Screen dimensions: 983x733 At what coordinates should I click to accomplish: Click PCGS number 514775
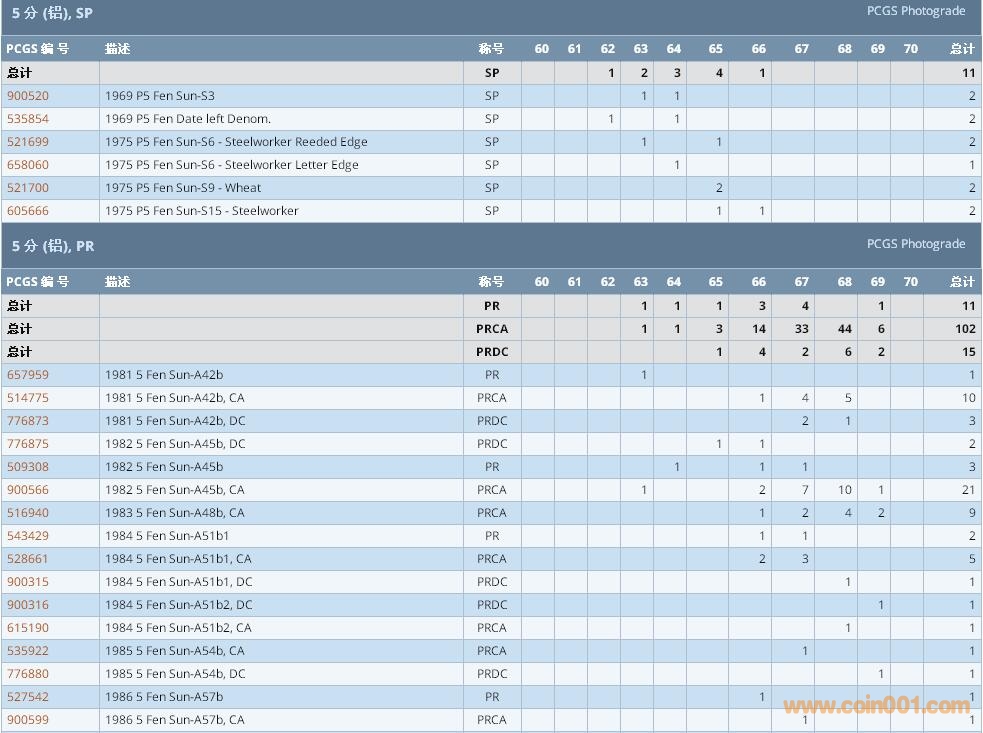tap(28, 398)
